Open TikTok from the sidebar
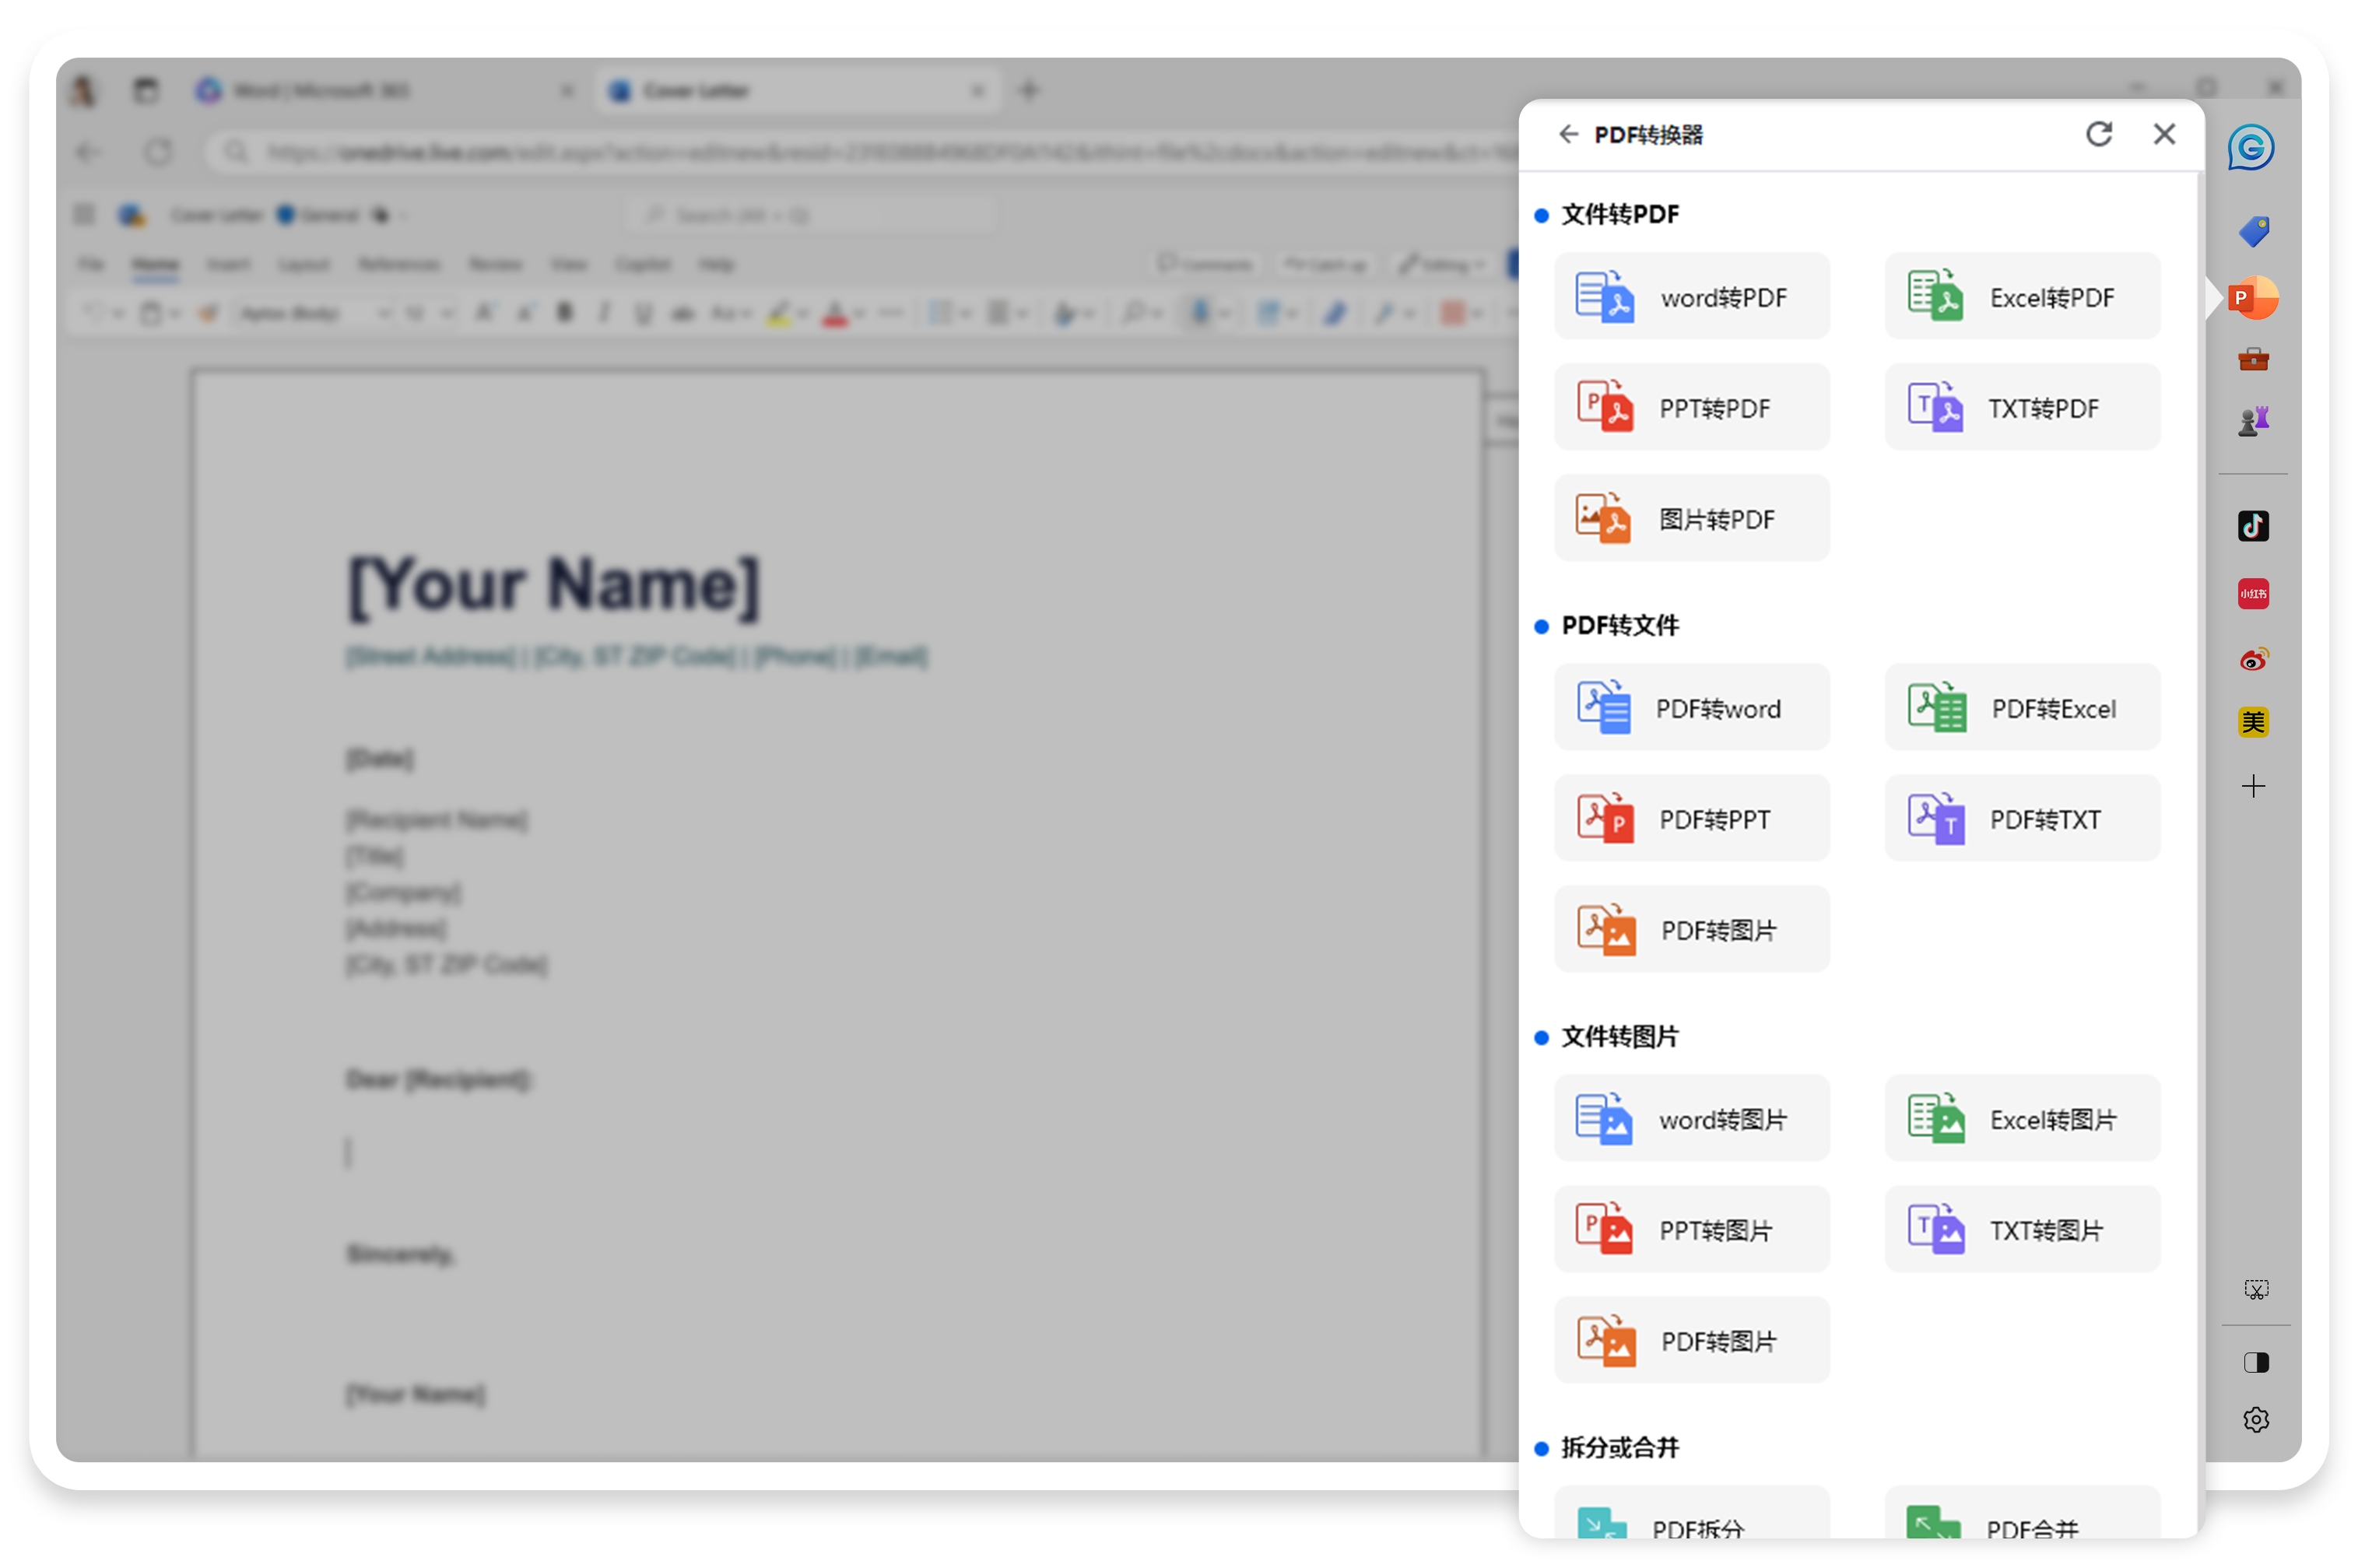Image resolution: width=2358 pixels, height=1568 pixels. tap(2252, 526)
